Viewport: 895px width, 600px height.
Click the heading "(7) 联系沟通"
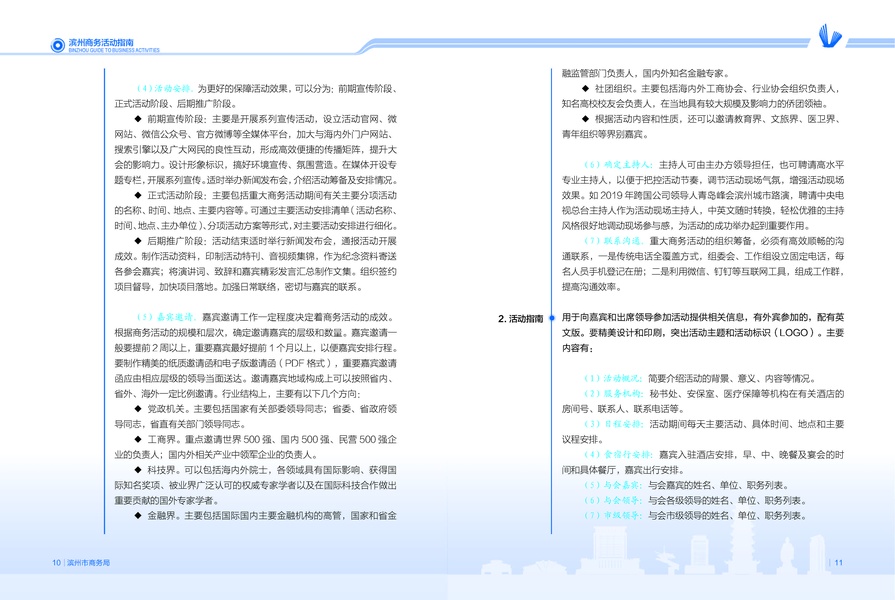pyautogui.click(x=613, y=241)
